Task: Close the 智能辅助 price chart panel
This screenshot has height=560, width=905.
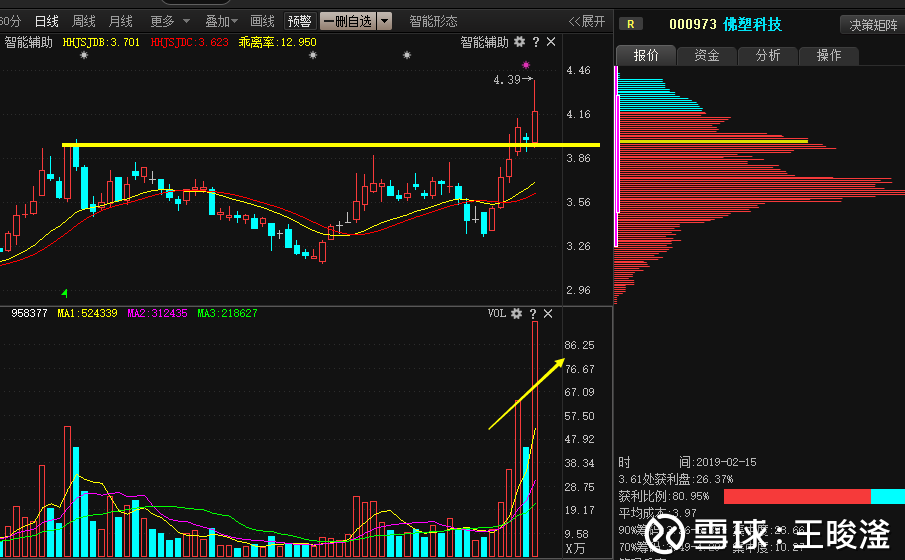Action: [551, 42]
